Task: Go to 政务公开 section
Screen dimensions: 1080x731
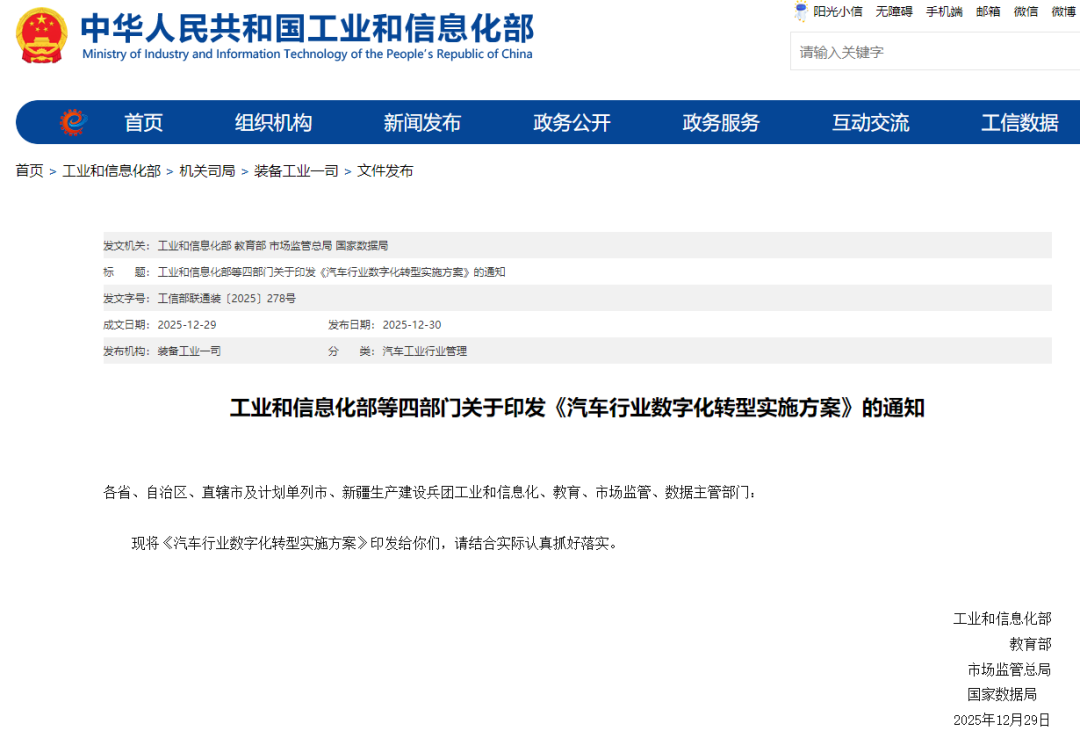Action: (x=571, y=123)
